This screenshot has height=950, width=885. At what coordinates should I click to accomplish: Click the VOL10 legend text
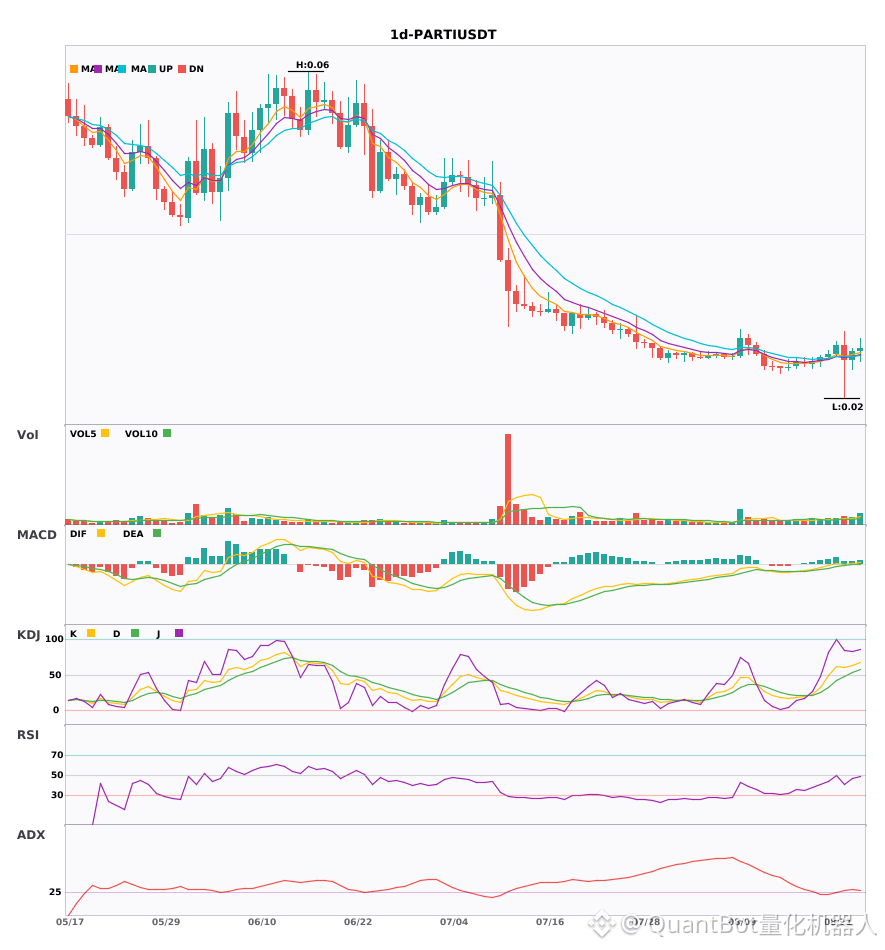141,434
